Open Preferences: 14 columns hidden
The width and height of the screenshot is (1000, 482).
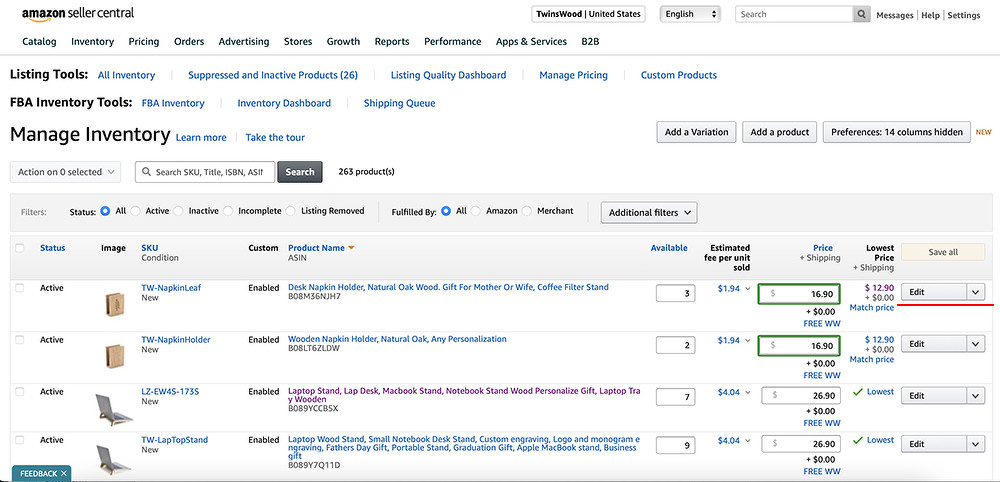click(x=897, y=132)
